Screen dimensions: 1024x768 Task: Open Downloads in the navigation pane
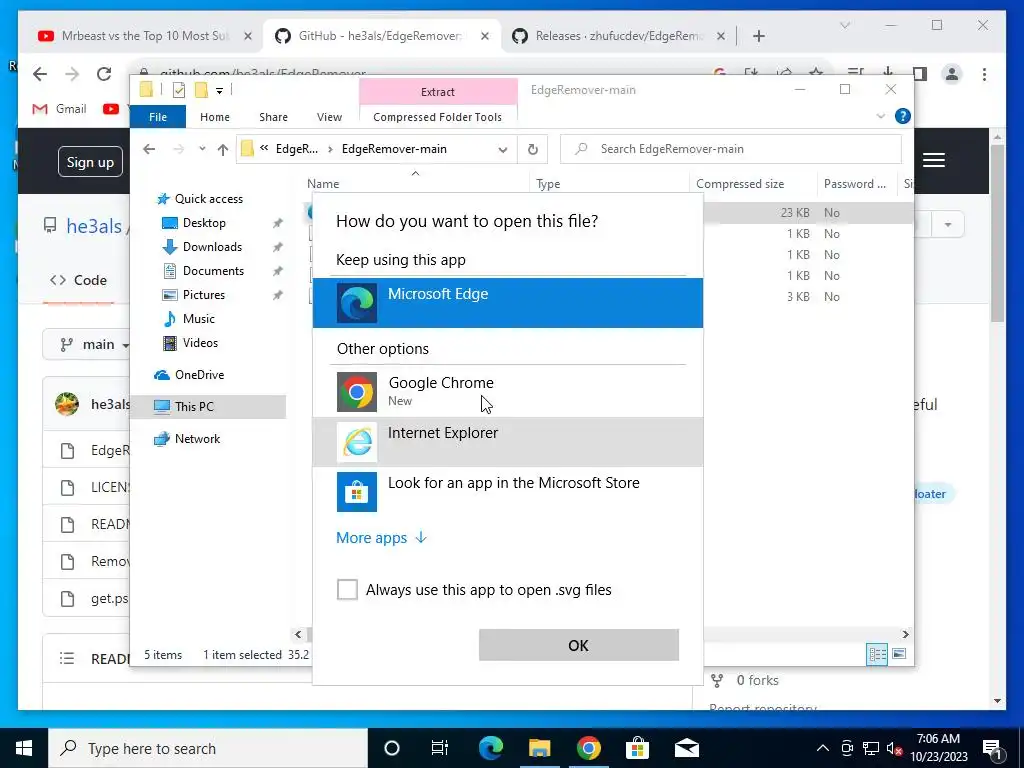click(212, 247)
